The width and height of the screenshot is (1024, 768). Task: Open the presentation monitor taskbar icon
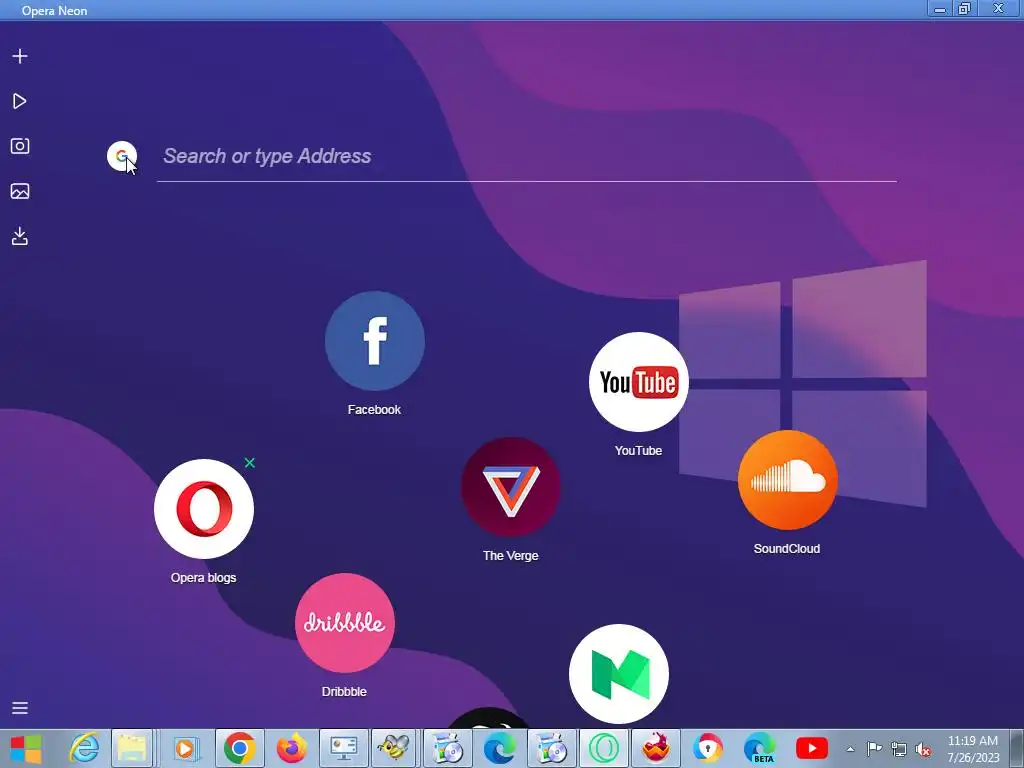click(x=344, y=748)
